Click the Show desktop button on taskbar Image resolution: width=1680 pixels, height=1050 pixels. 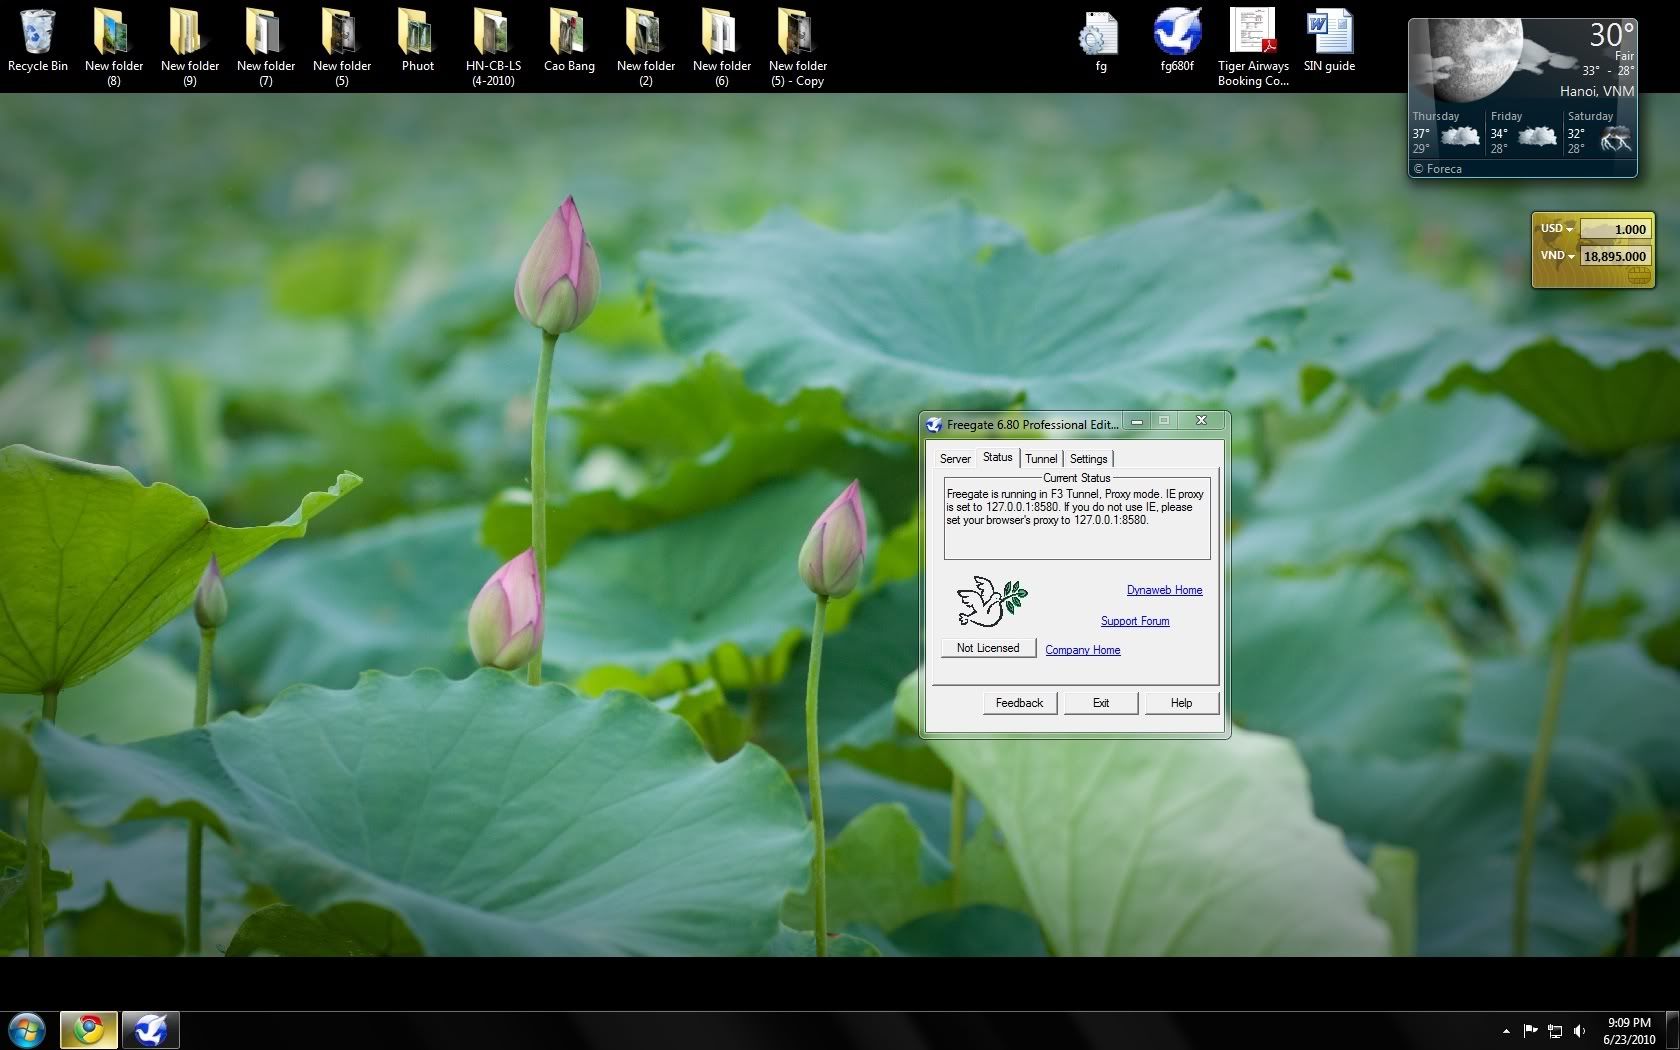pos(1673,1031)
